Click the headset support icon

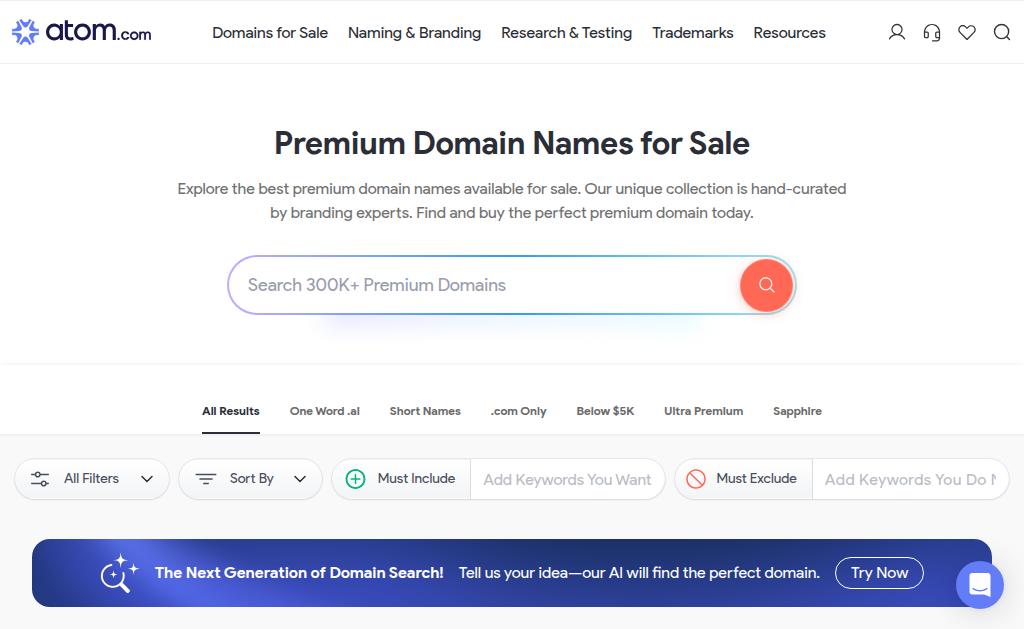pyautogui.click(x=932, y=32)
